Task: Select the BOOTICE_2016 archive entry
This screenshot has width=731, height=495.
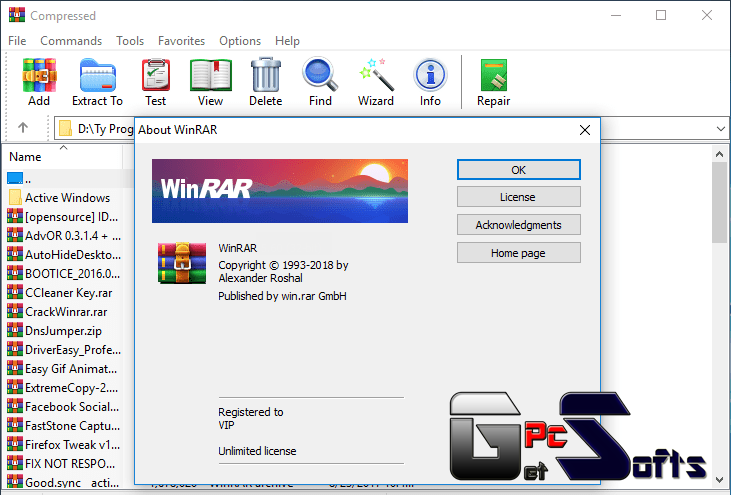Action: tap(64, 274)
